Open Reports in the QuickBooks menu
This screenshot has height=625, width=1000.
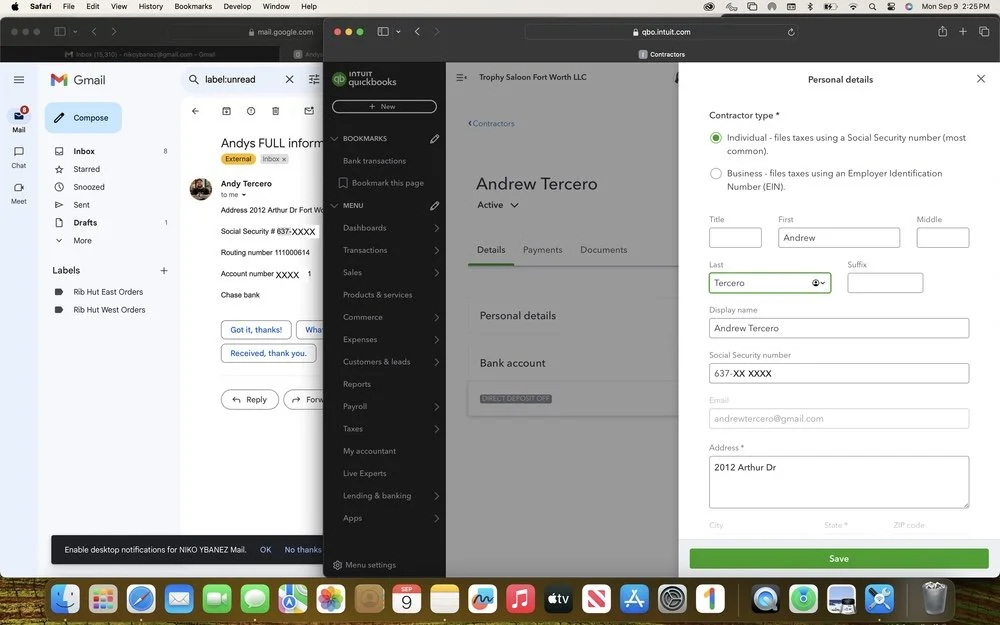pyautogui.click(x=357, y=384)
